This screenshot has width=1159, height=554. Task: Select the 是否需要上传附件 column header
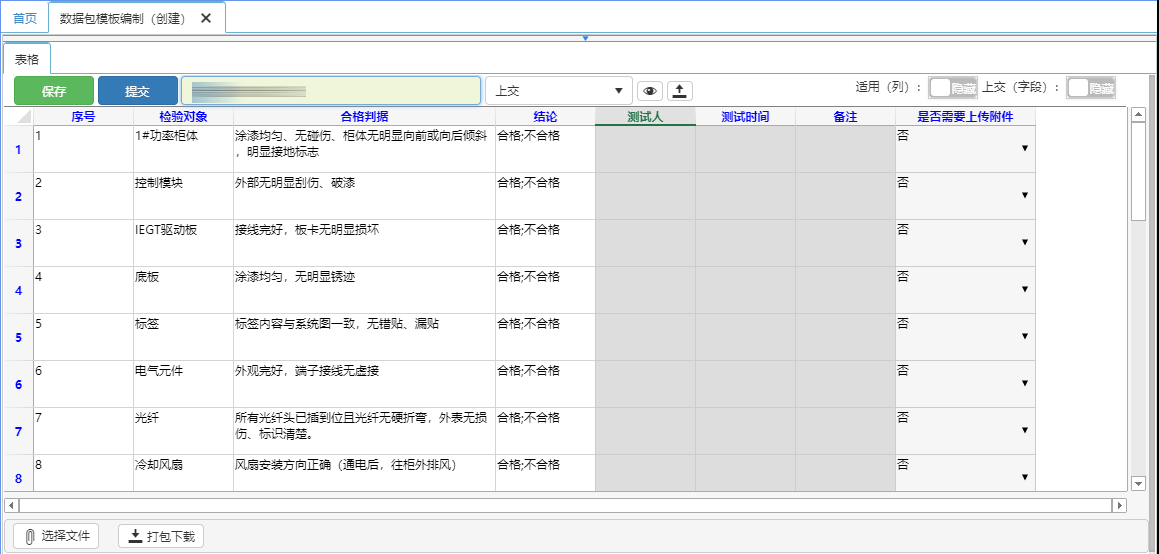click(x=965, y=117)
